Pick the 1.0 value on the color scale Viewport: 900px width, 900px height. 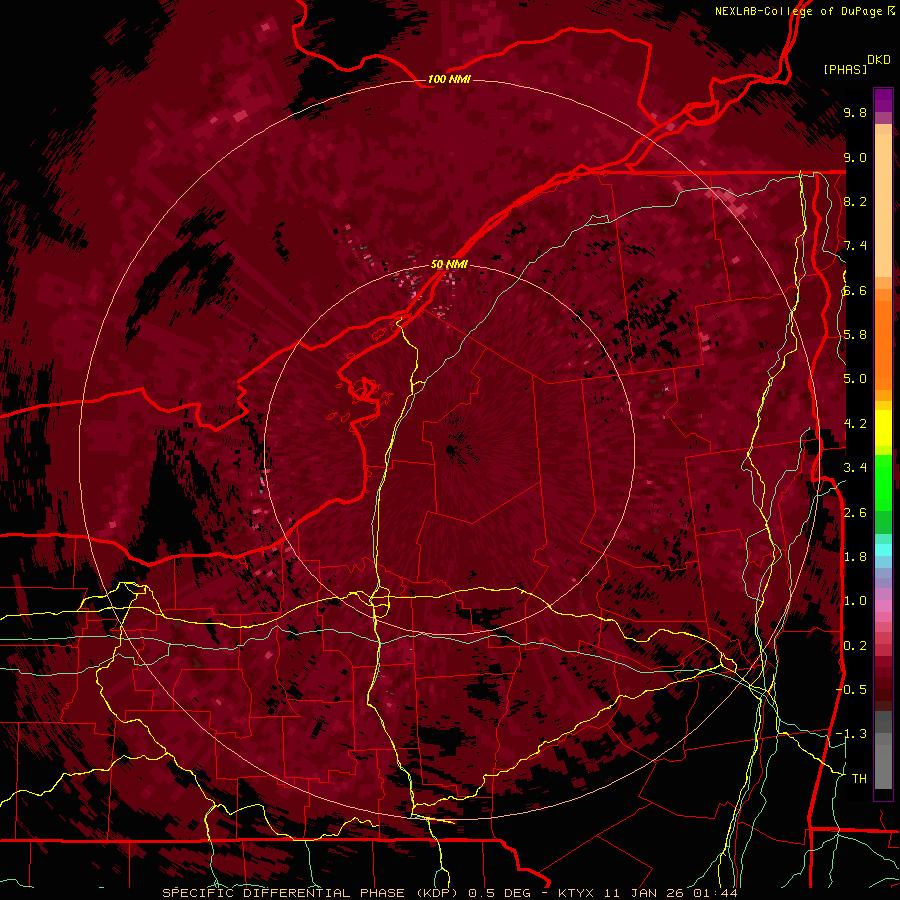(855, 602)
